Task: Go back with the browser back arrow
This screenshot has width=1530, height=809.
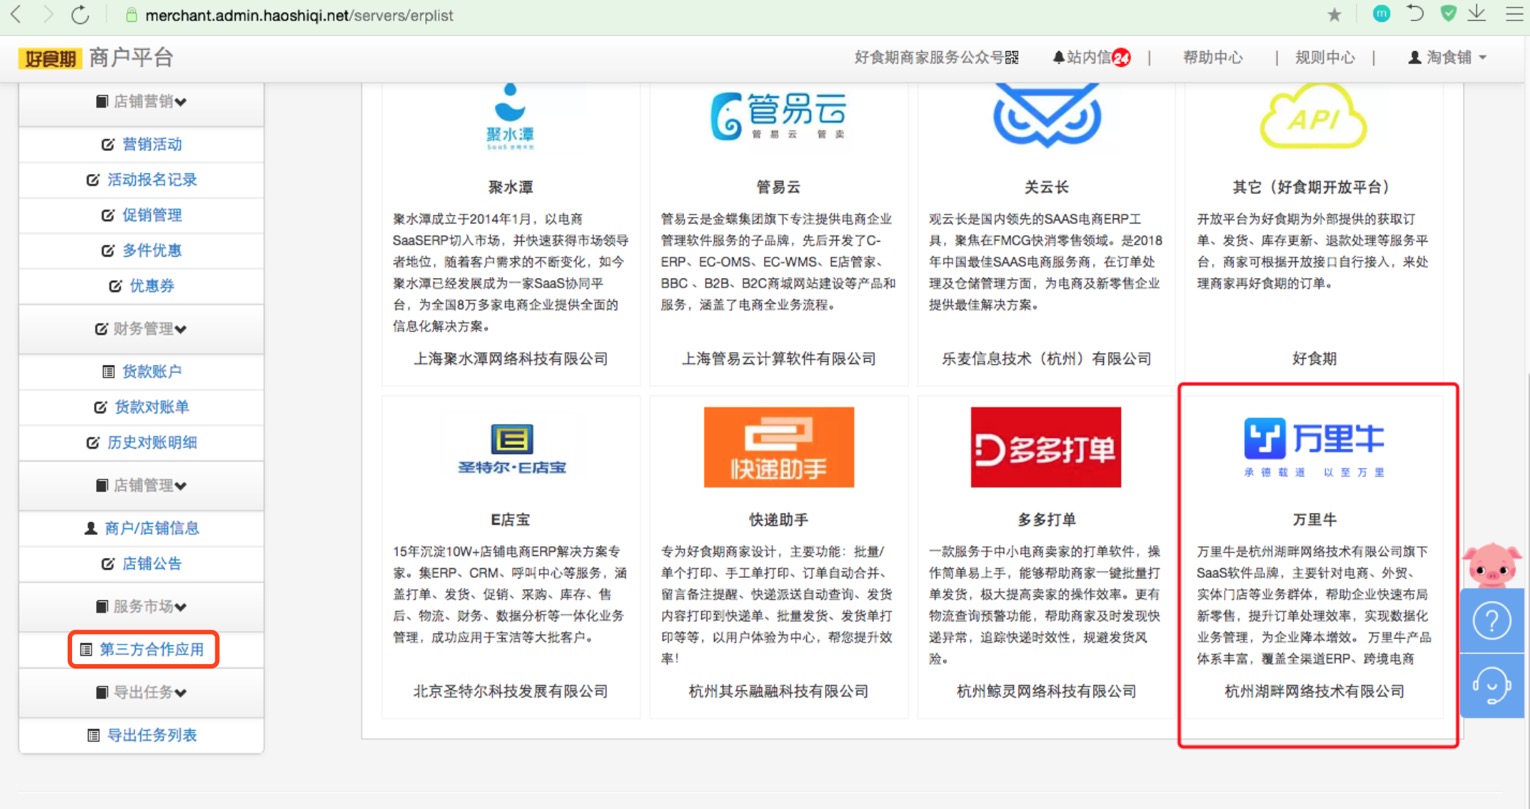Action: click(x=16, y=15)
